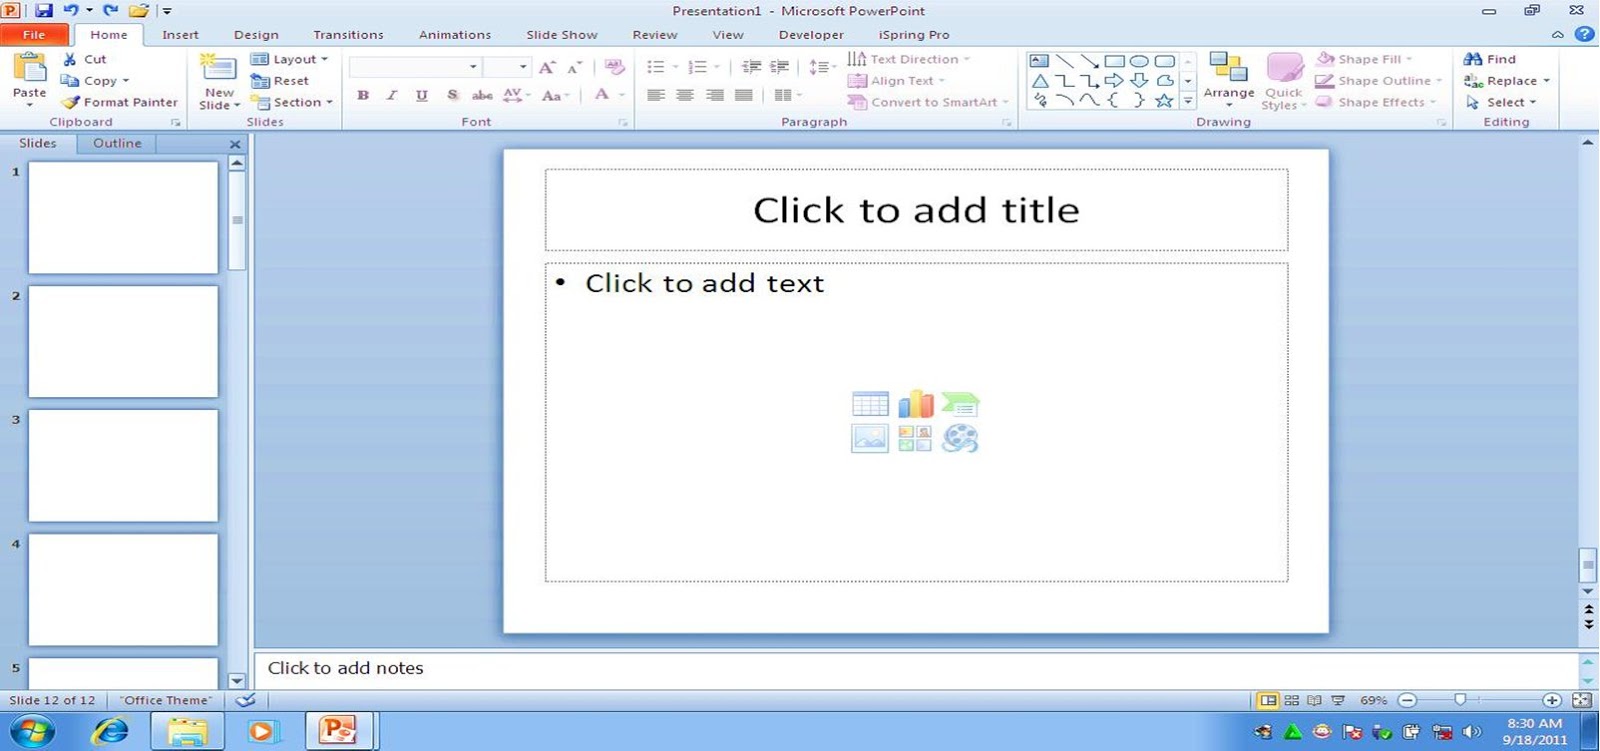This screenshot has width=1600, height=751.
Task: Insert Chart placeholder icon
Action: tap(915, 404)
